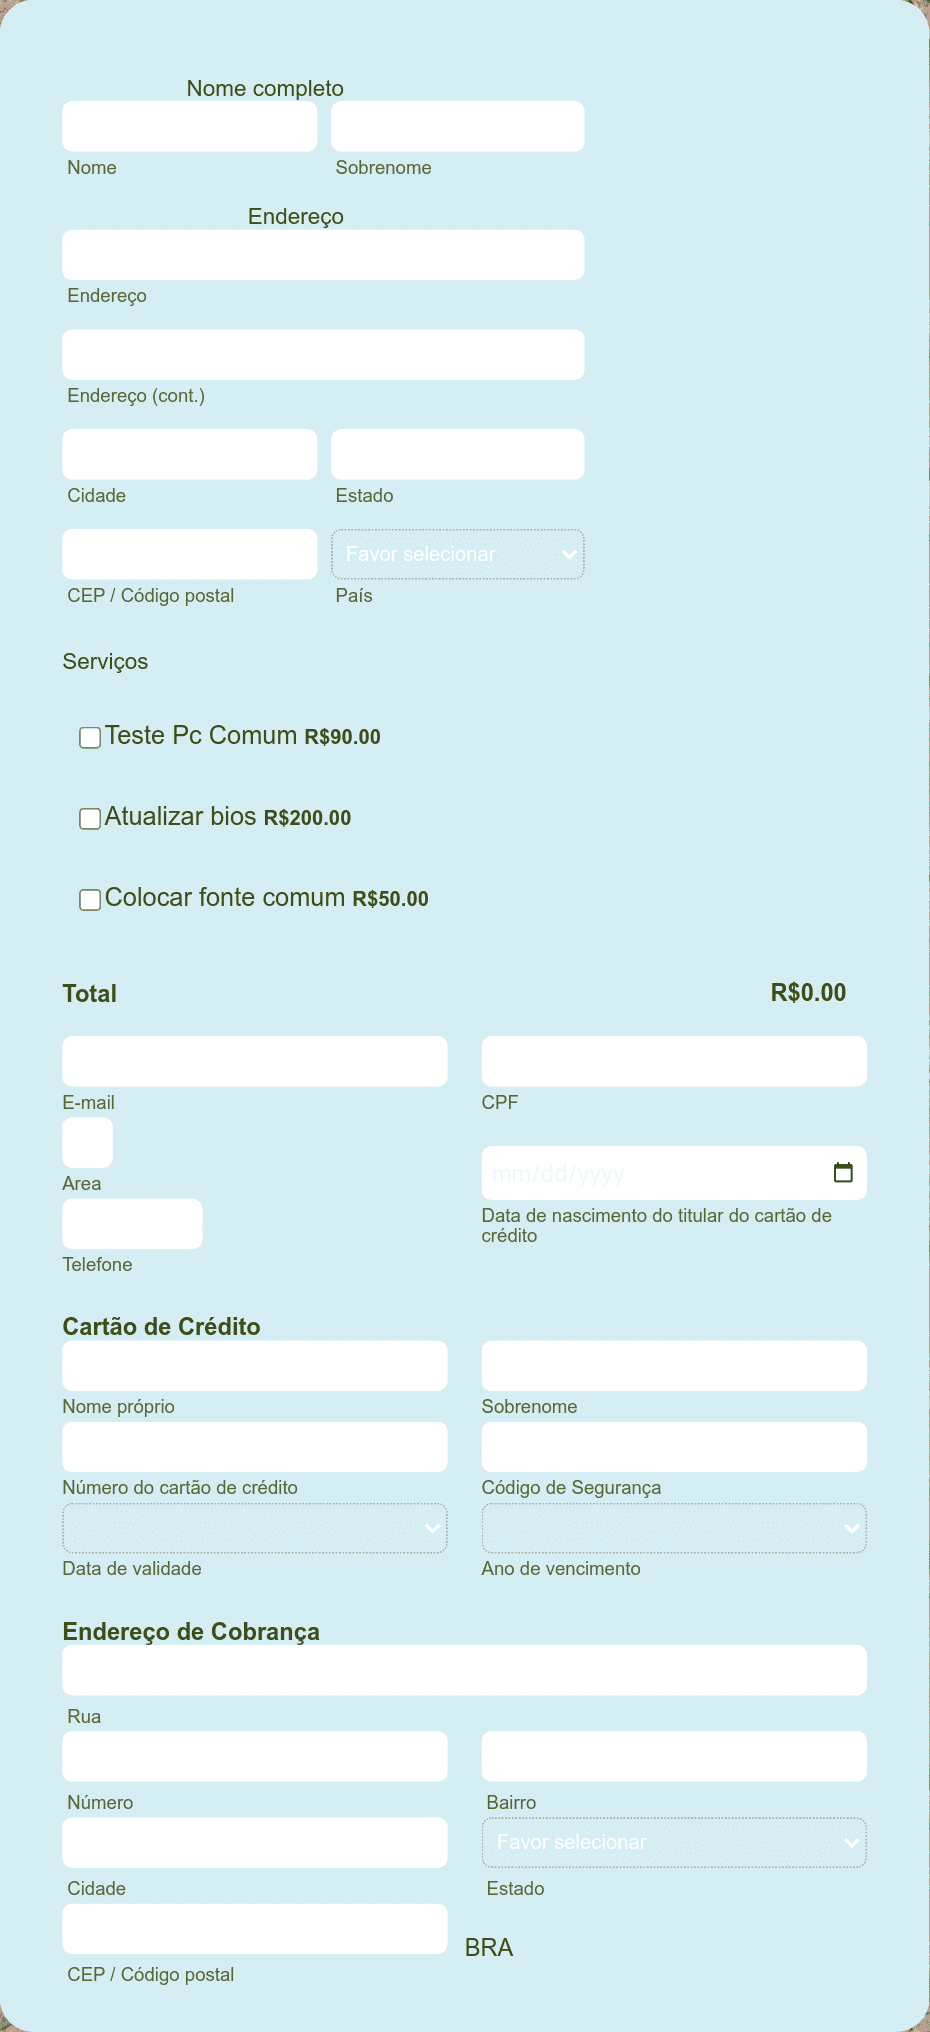Open the calendar picker icon
Viewport: 930px width, 2032px height.
[x=843, y=1172]
